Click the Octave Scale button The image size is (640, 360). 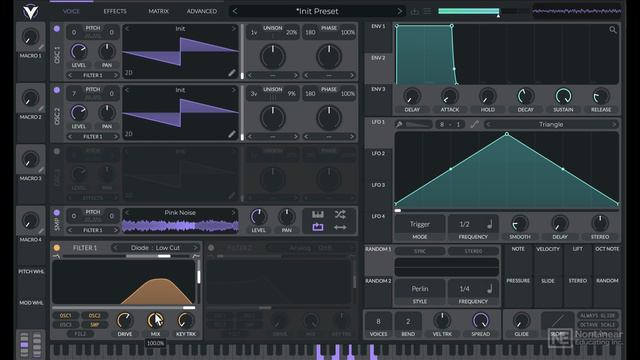598,325
